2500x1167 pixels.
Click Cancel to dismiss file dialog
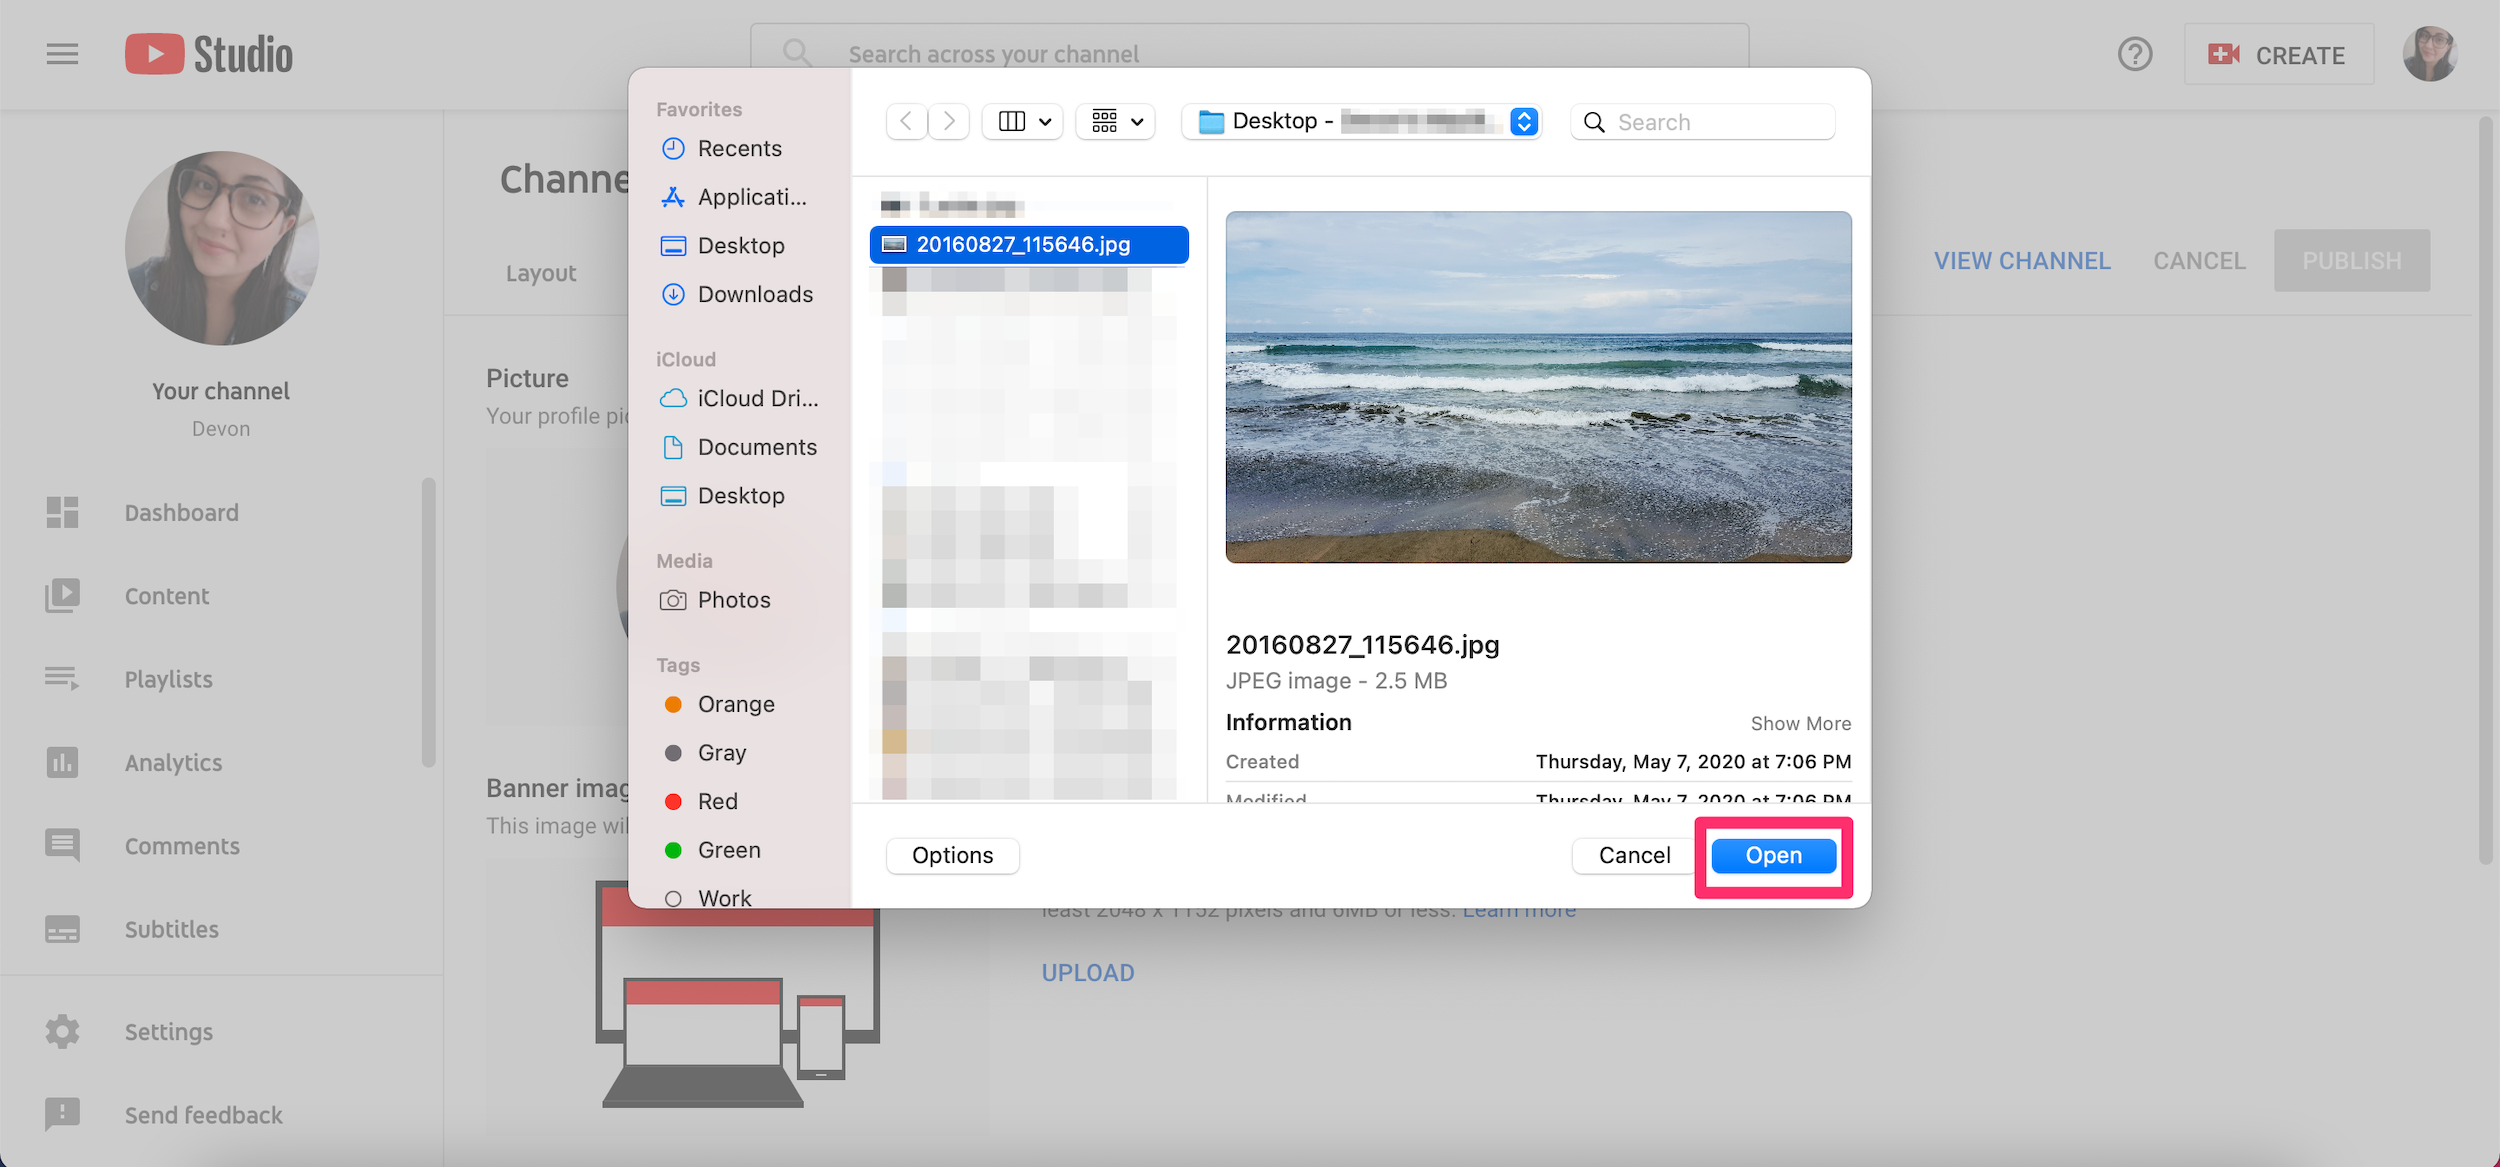1634,855
